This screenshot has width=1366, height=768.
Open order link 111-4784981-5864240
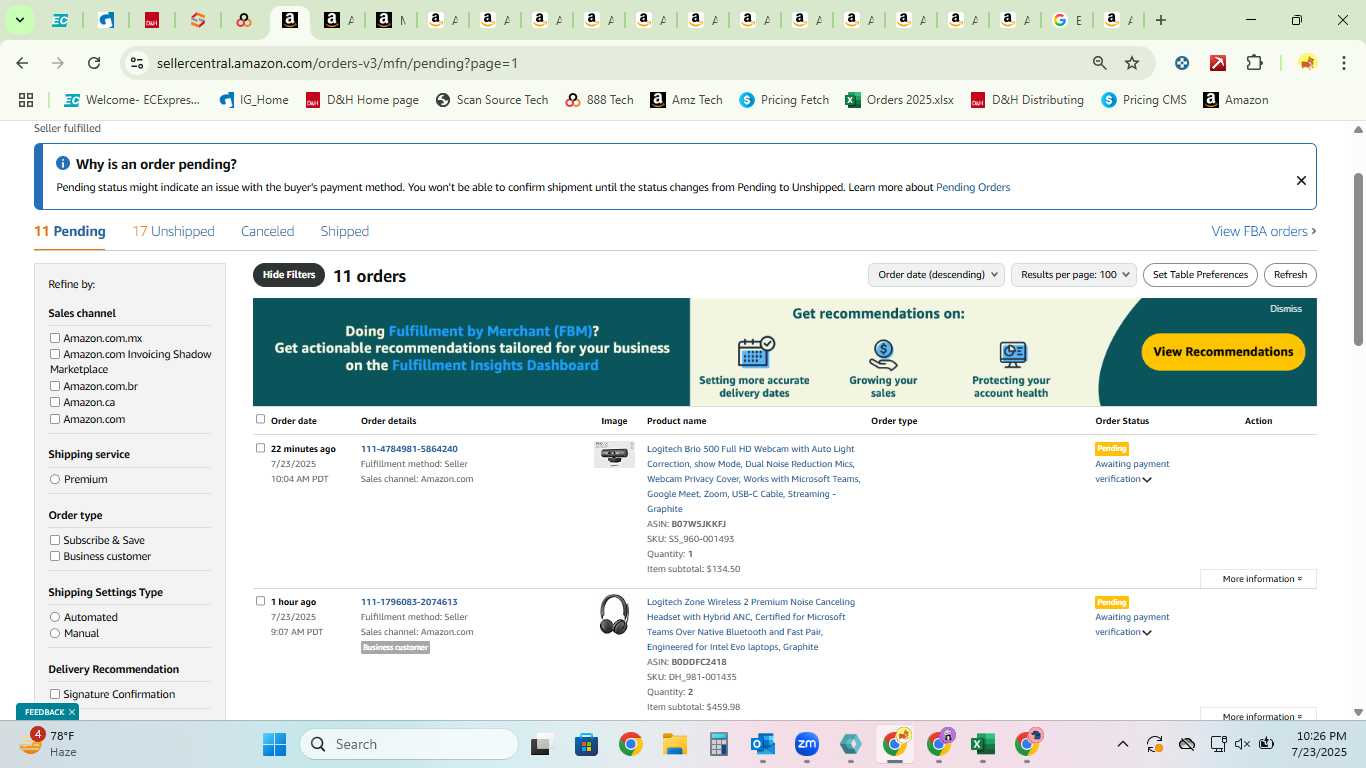[409, 449]
